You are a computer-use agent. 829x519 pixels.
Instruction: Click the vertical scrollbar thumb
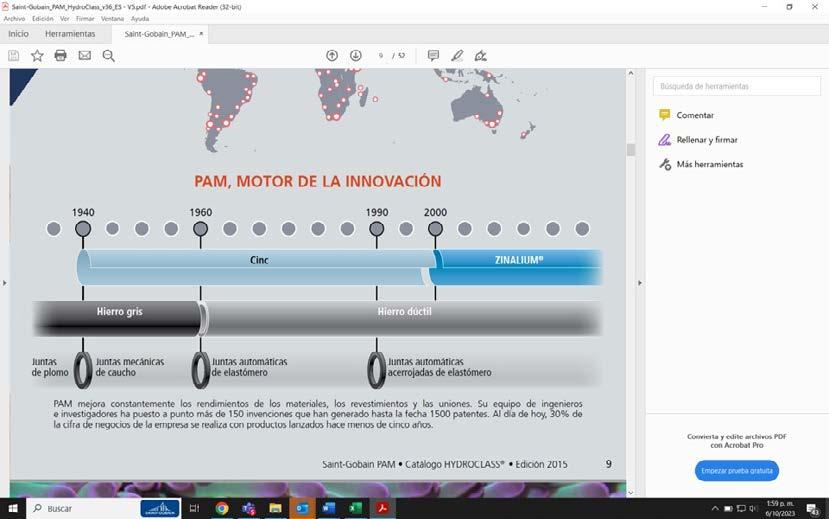coord(631,150)
